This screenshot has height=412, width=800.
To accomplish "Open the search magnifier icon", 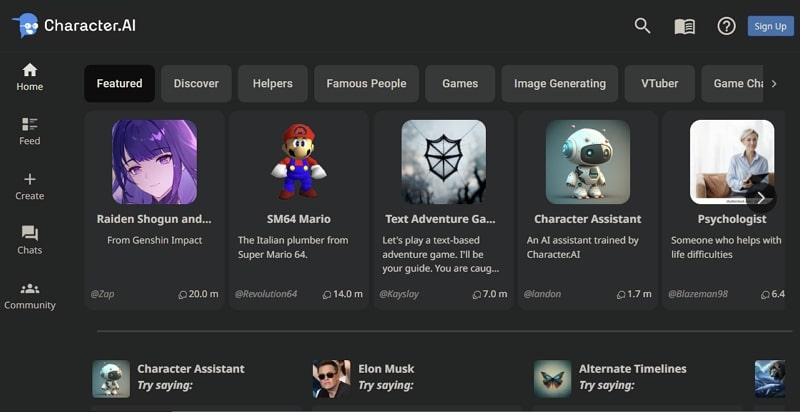I will click(642, 25).
